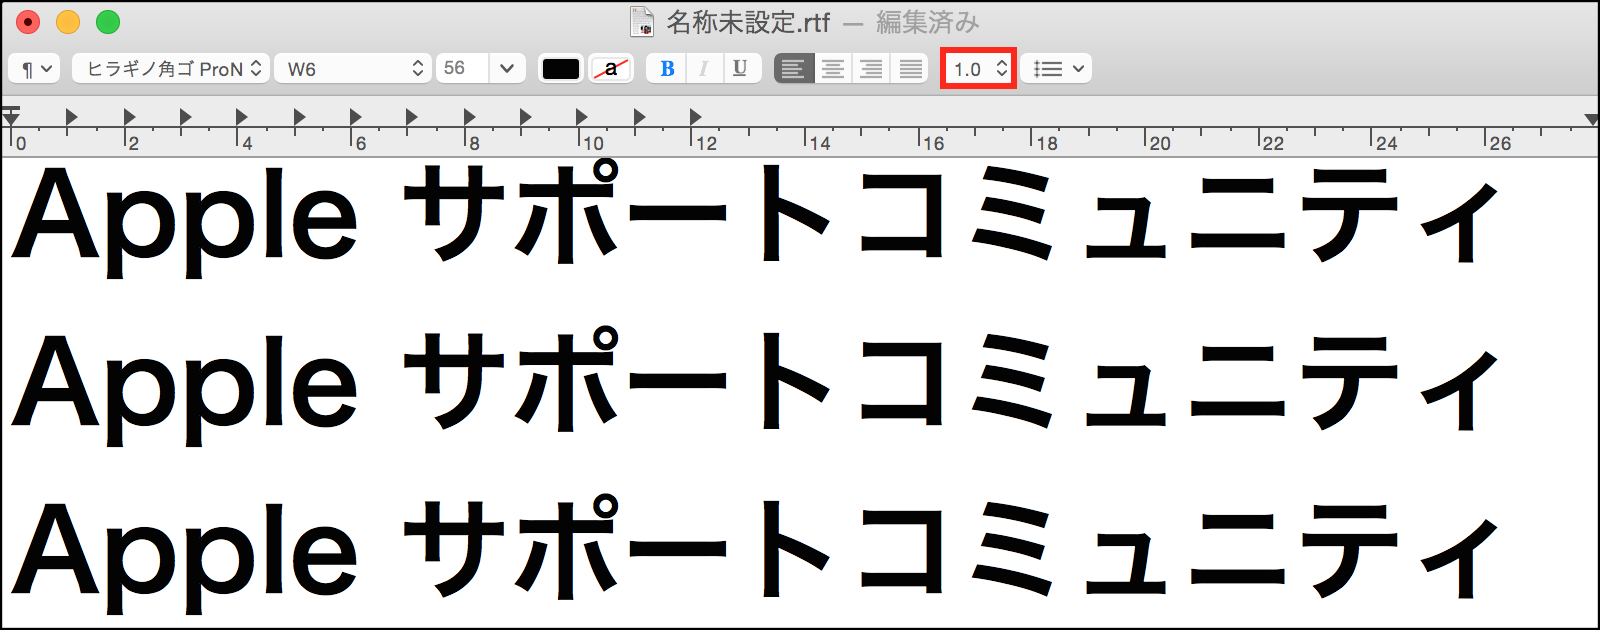
Task: Open the text background color swatch
Action: tap(611, 68)
